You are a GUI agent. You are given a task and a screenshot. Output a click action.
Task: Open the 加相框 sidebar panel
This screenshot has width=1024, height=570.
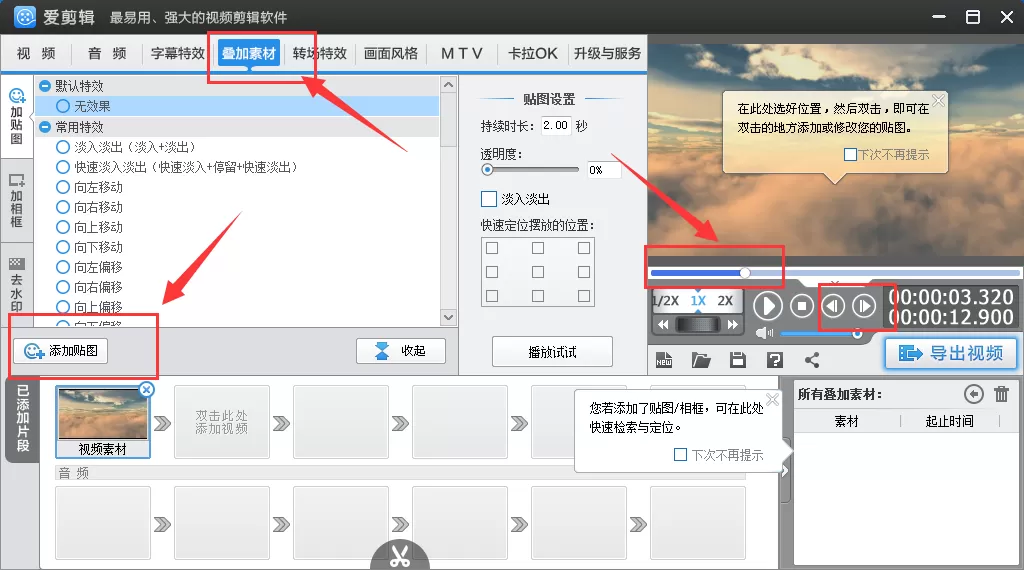16,200
